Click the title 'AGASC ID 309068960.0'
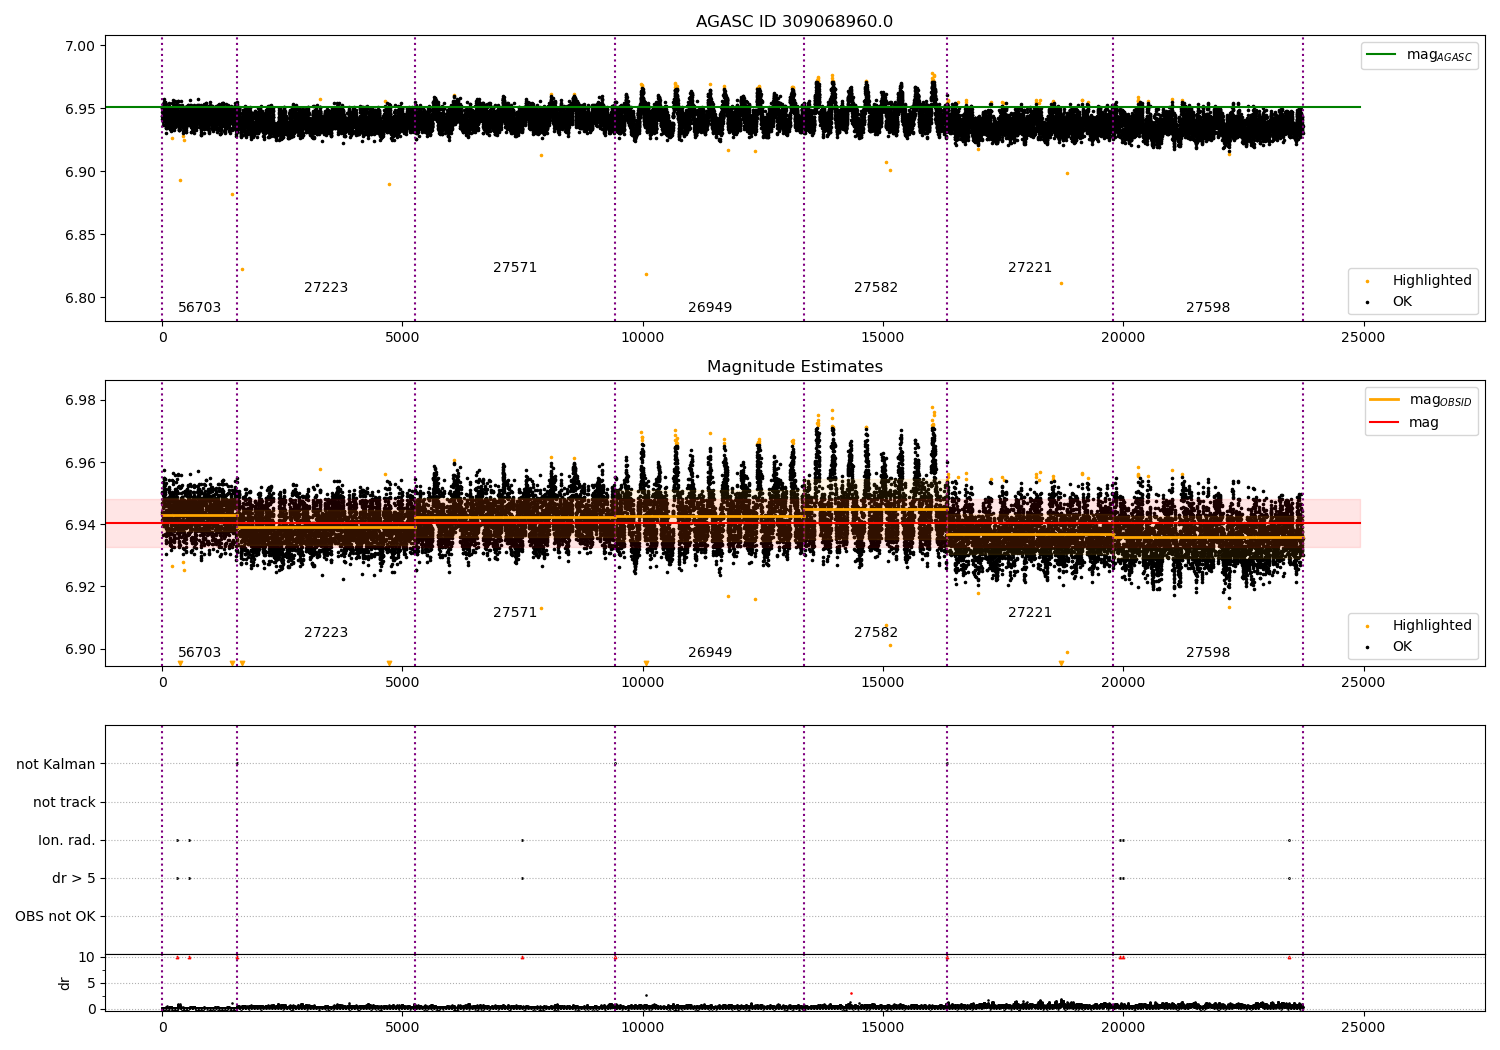Viewport: 1500px width, 1050px height. [794, 22]
